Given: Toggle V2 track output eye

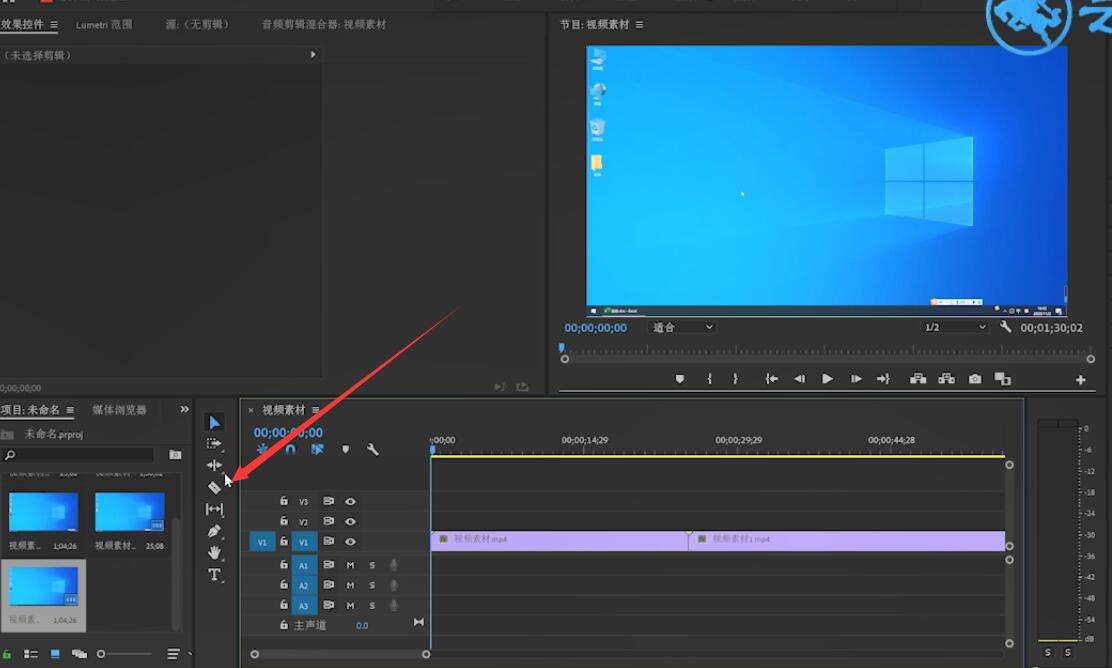Looking at the screenshot, I should [350, 521].
